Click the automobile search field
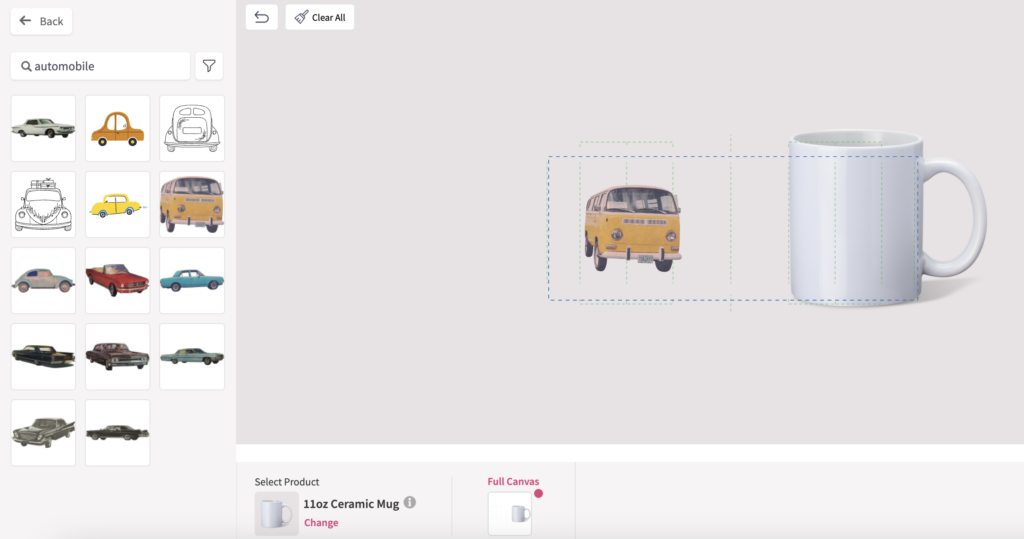This screenshot has width=1024, height=539. [x=101, y=66]
